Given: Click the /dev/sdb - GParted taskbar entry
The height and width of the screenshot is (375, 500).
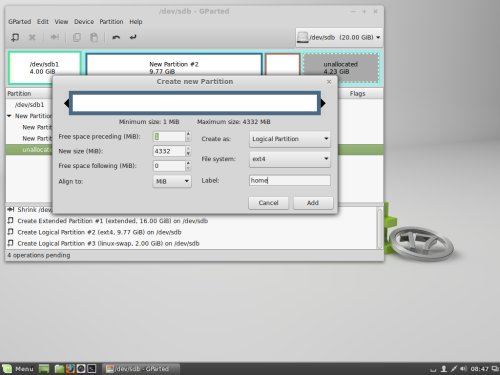Looking at the screenshot, I should 141,369.
